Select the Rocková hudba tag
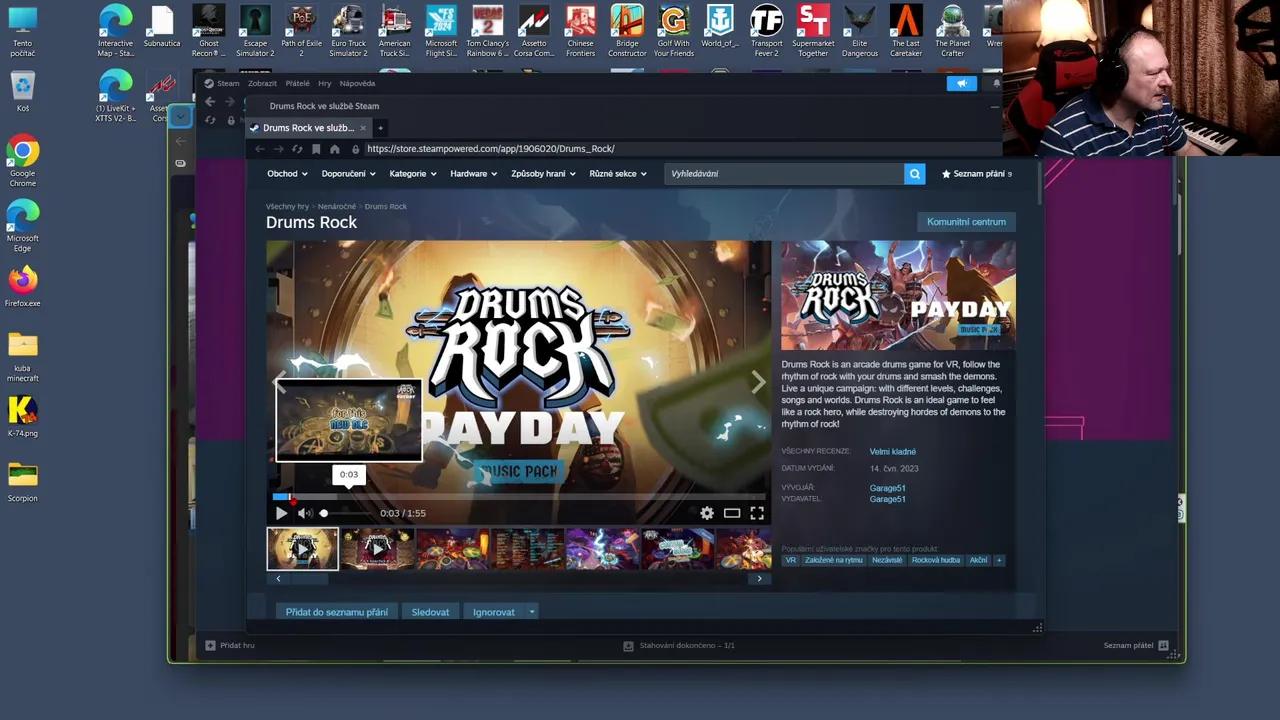The image size is (1280, 720). coord(936,560)
